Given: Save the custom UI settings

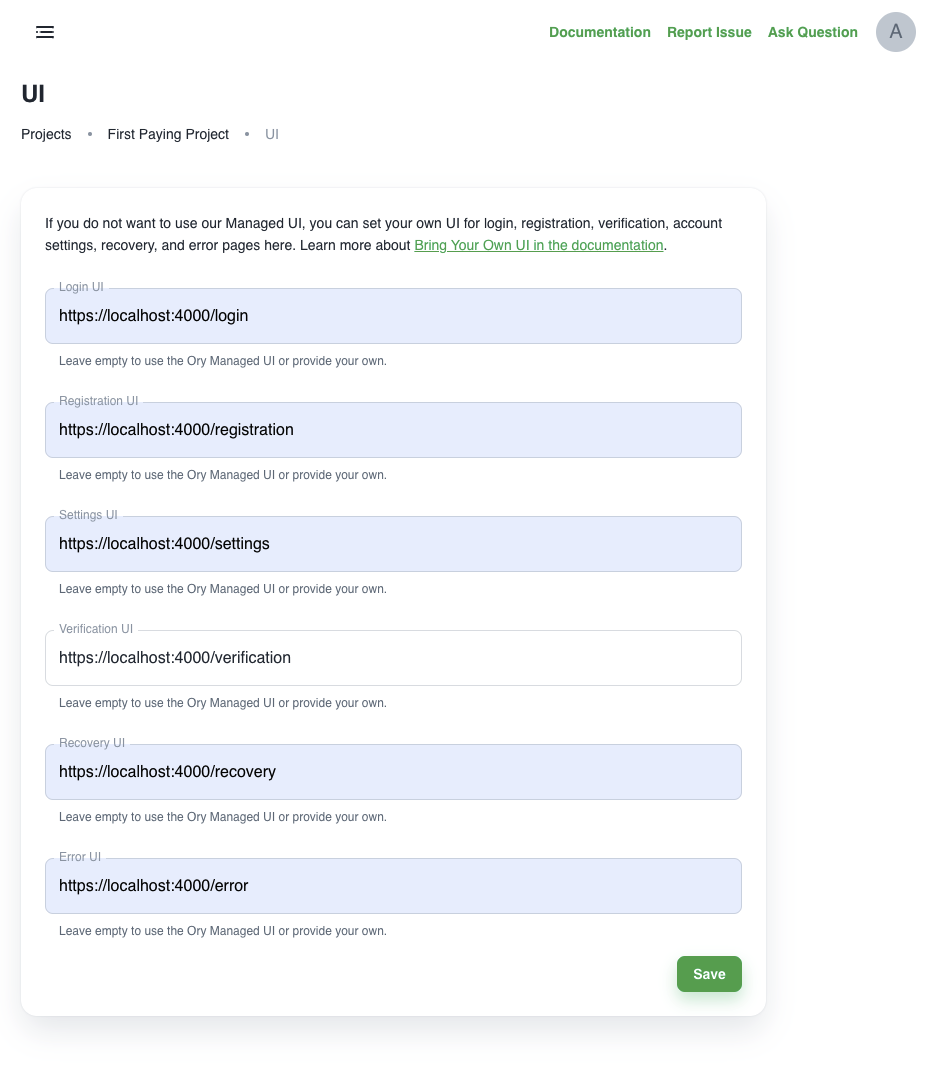Looking at the screenshot, I should point(709,974).
